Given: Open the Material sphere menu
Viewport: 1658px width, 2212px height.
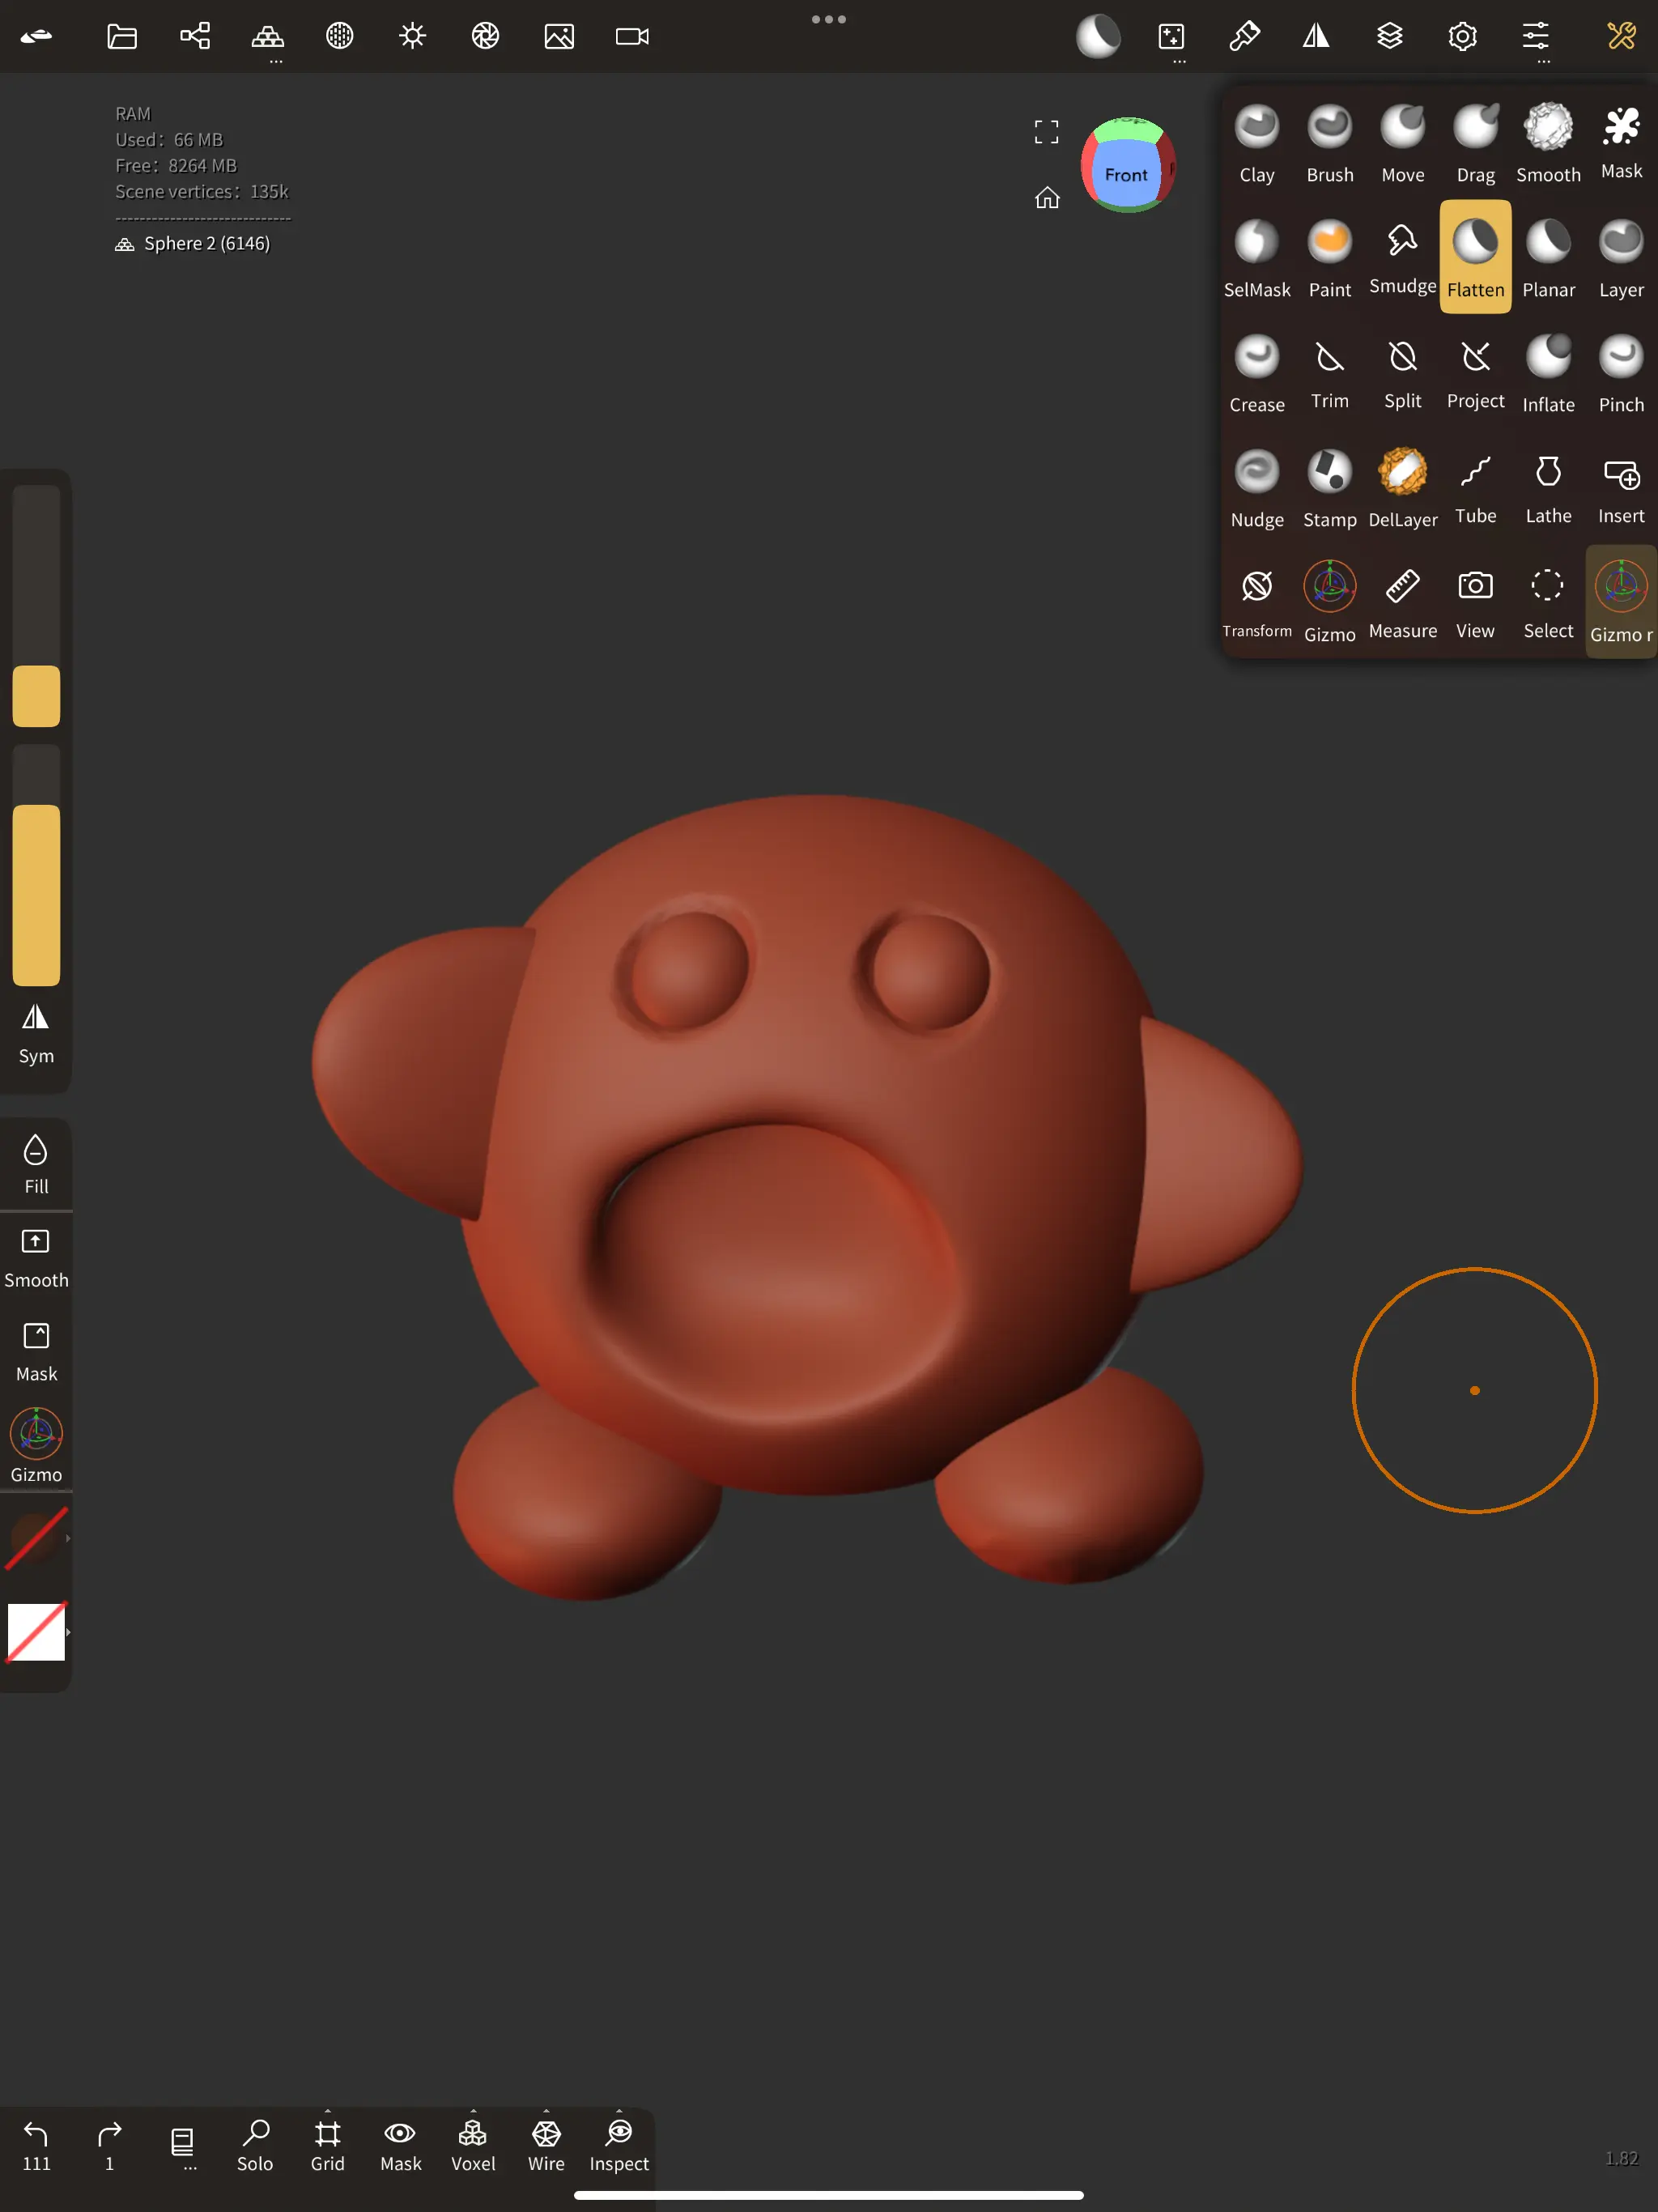Looking at the screenshot, I should pos(340,37).
